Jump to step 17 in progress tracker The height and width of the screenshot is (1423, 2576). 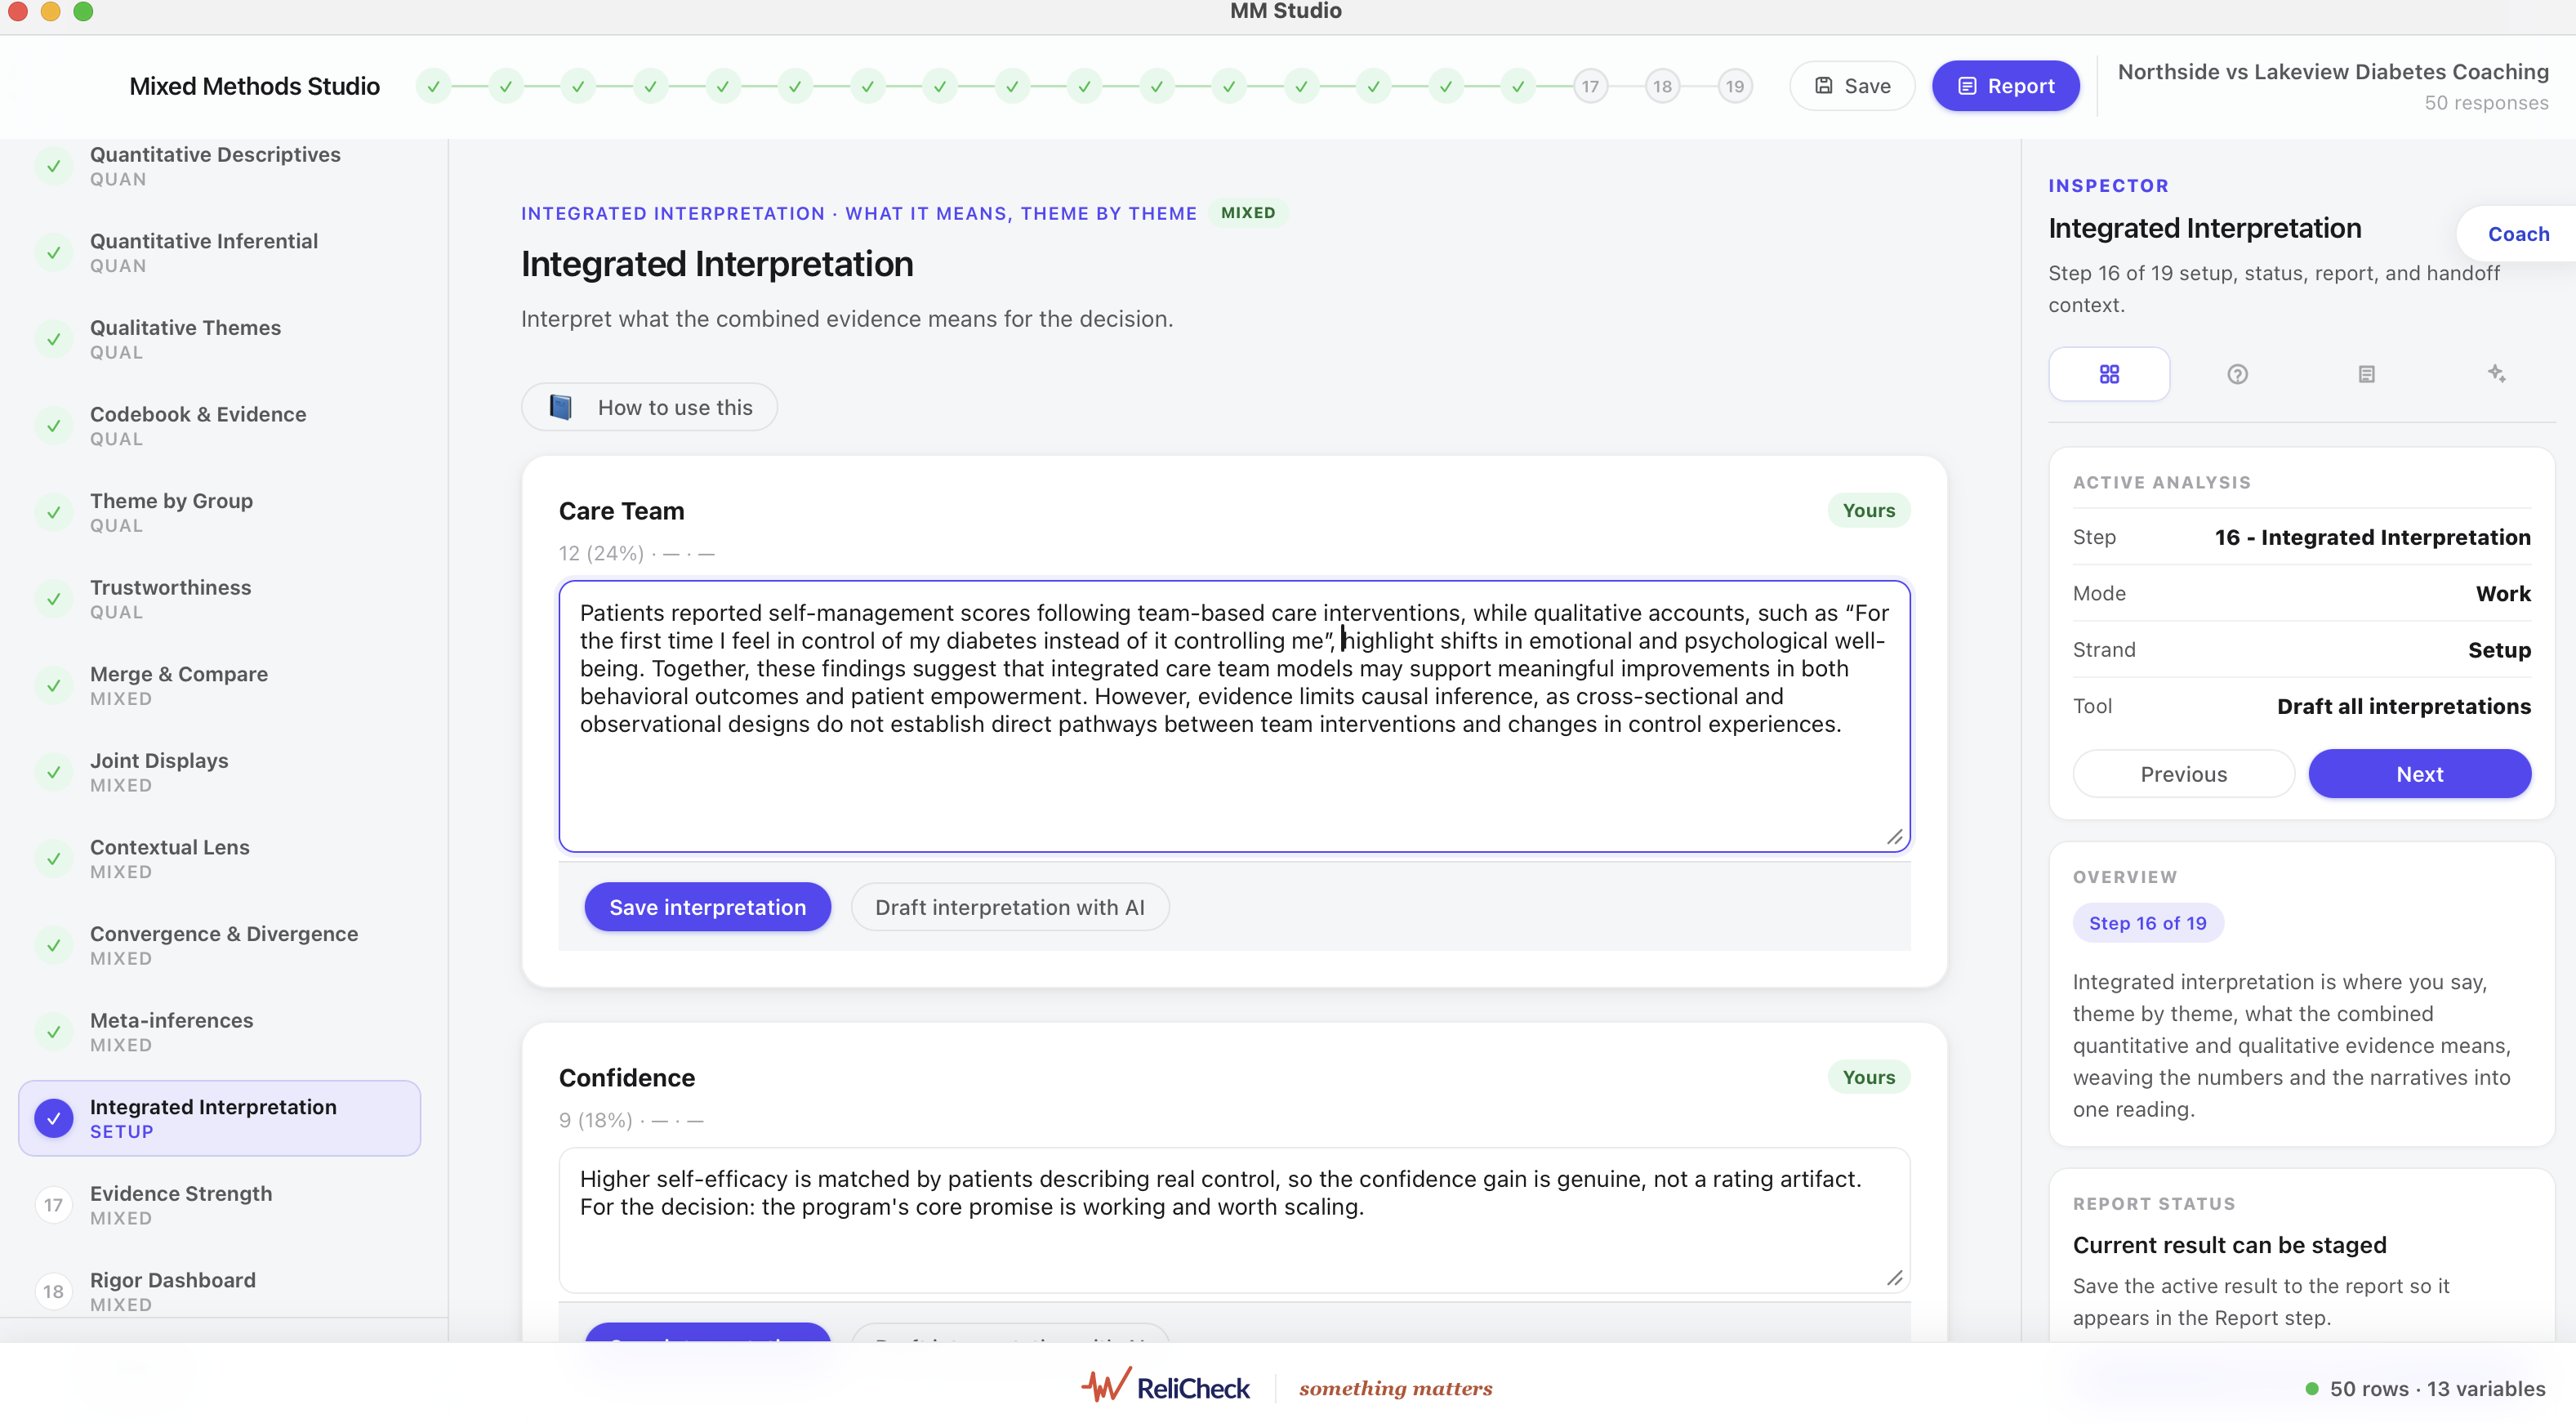click(x=1590, y=87)
